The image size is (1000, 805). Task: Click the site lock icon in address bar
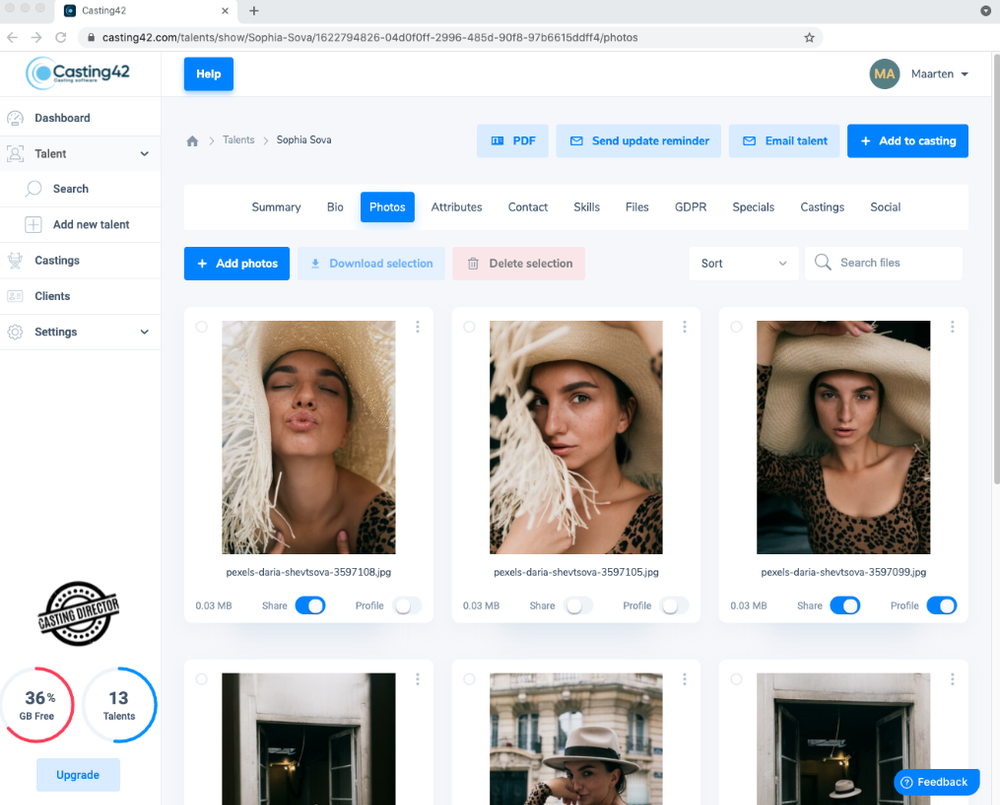[x=91, y=38]
